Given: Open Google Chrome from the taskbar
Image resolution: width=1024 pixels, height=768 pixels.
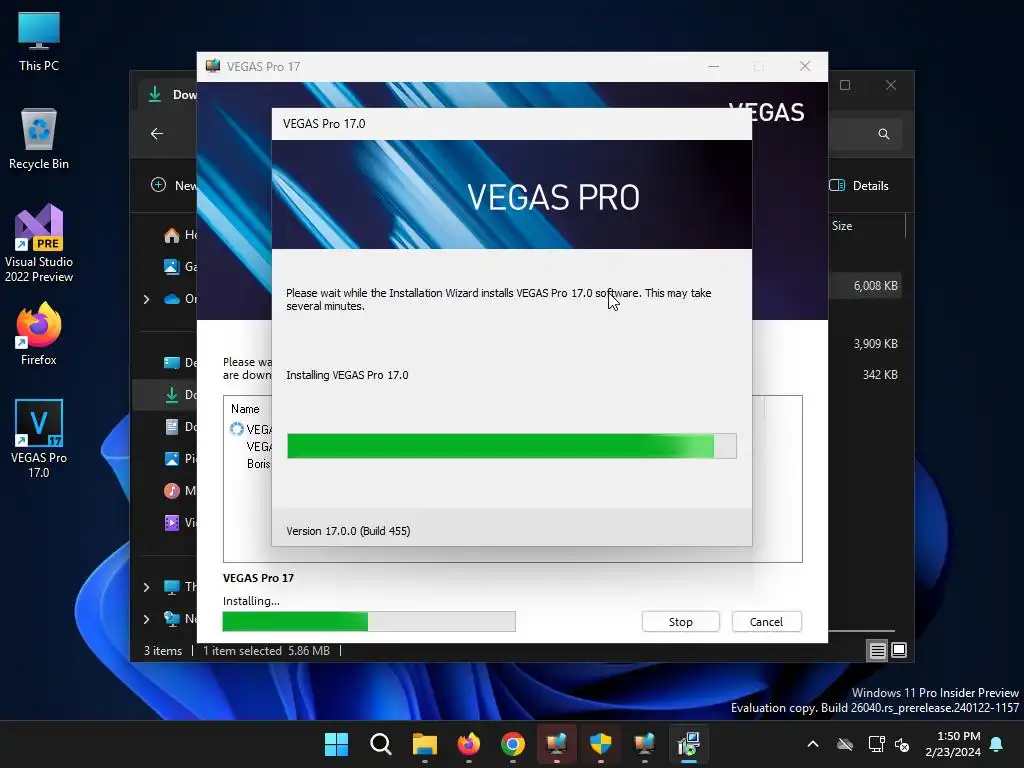Looking at the screenshot, I should (x=513, y=744).
